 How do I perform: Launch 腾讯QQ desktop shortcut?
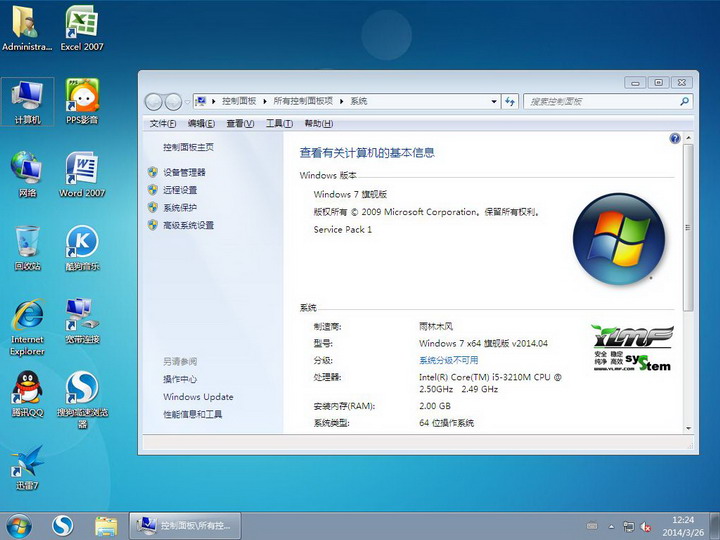click(27, 394)
